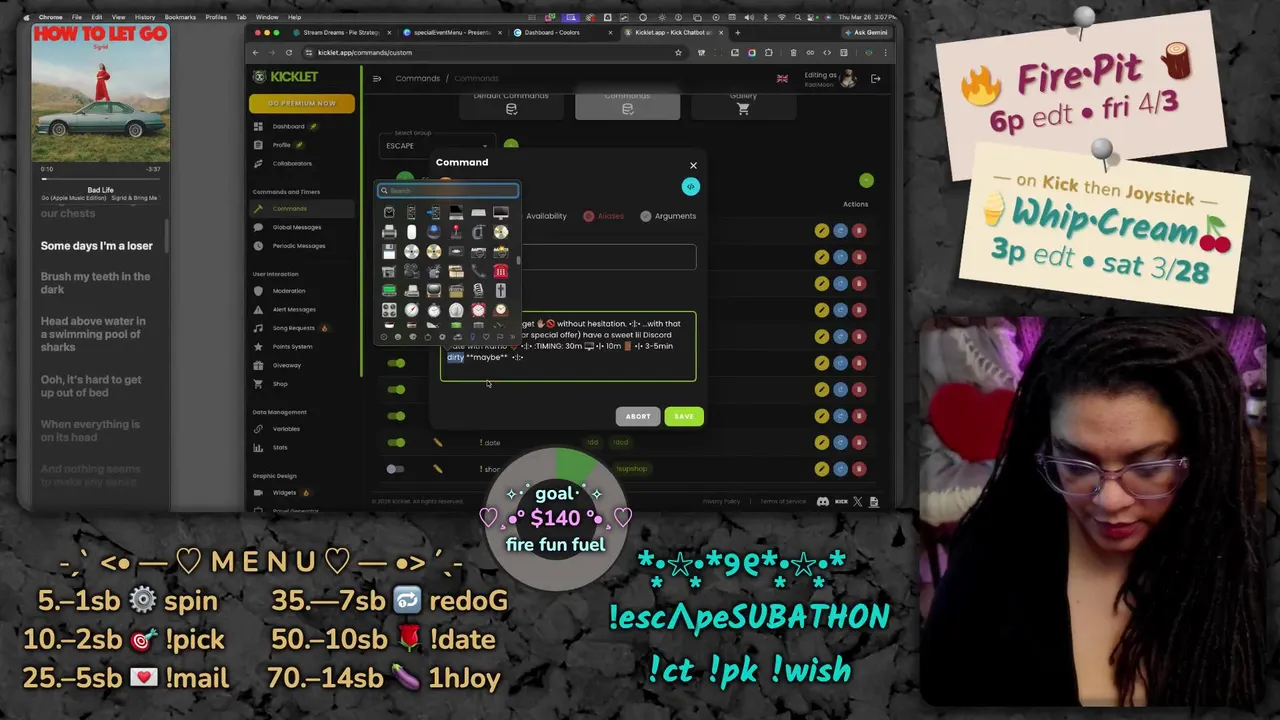The height and width of the screenshot is (720, 1280).
Task: Click the SAVE button
Action: tap(684, 416)
